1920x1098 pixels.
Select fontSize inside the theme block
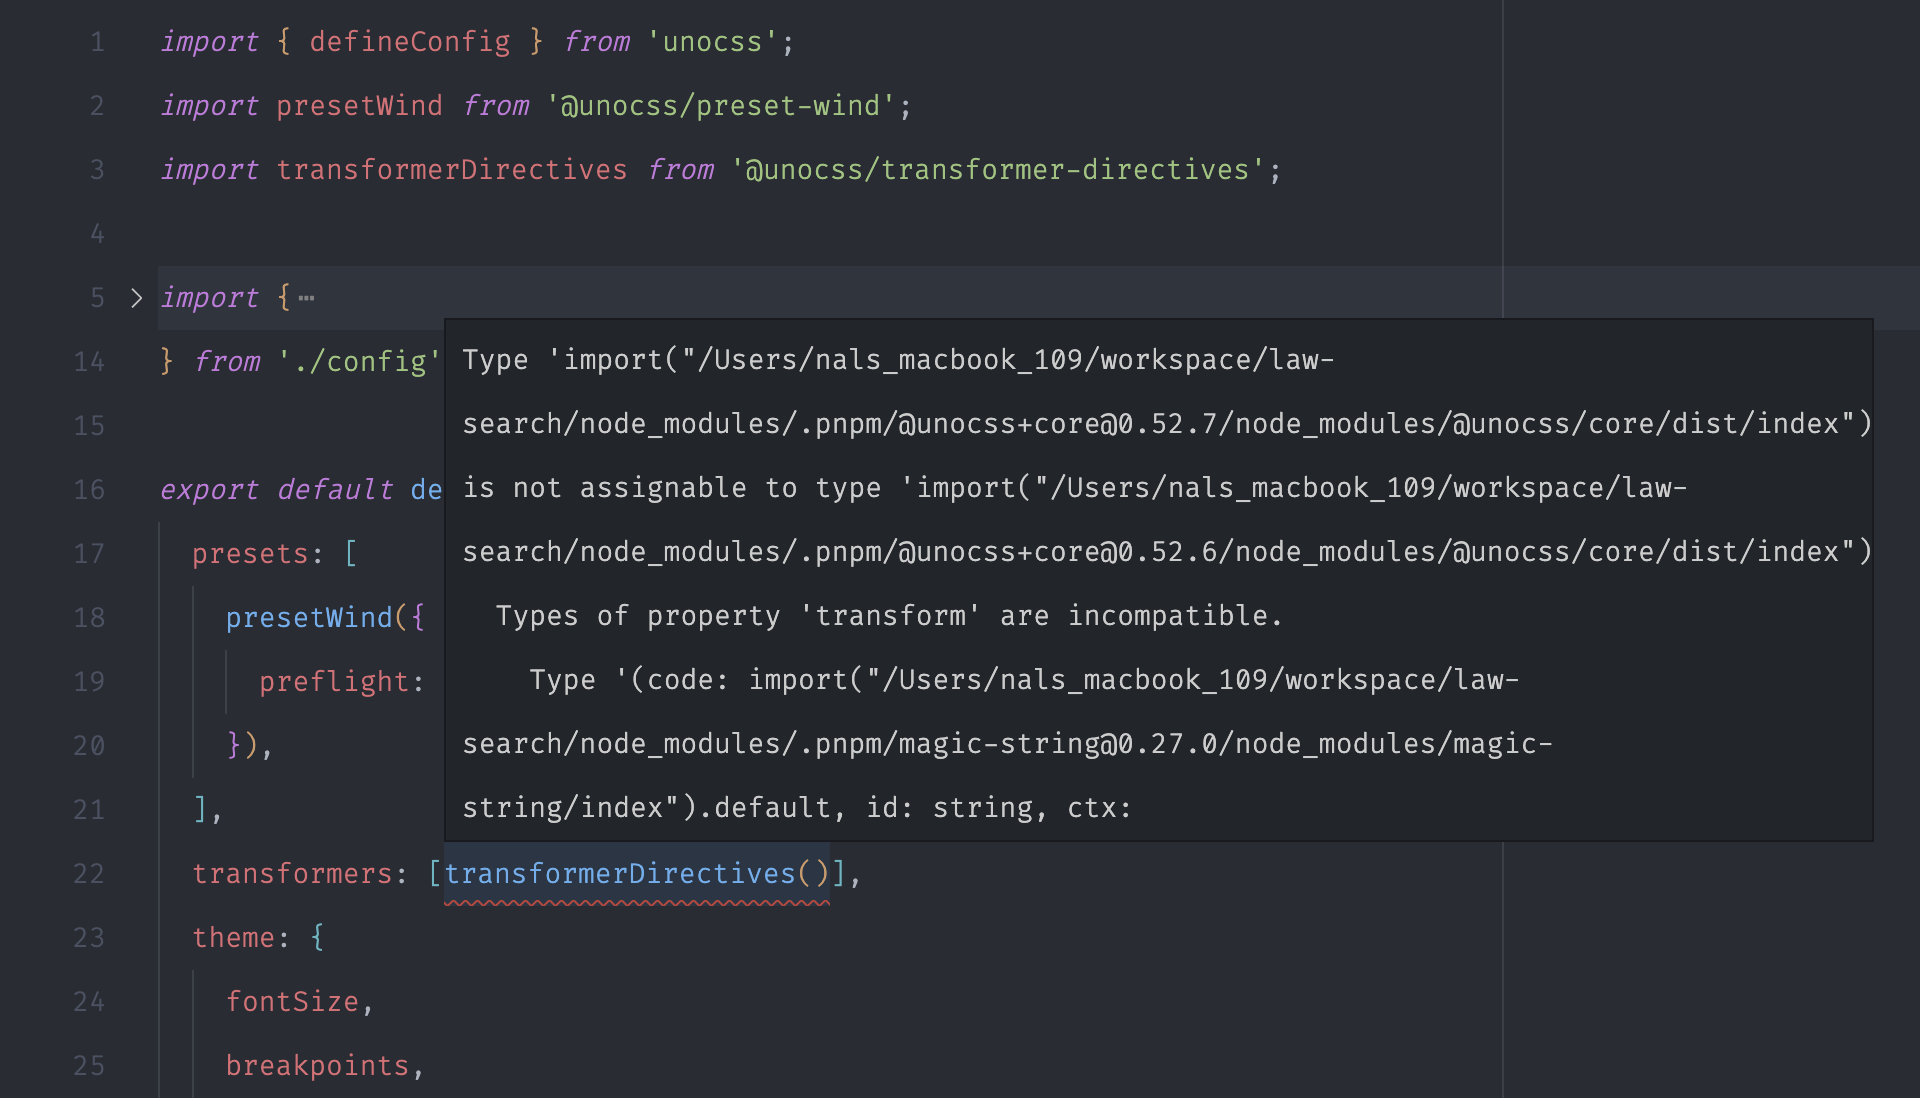(x=291, y=1001)
